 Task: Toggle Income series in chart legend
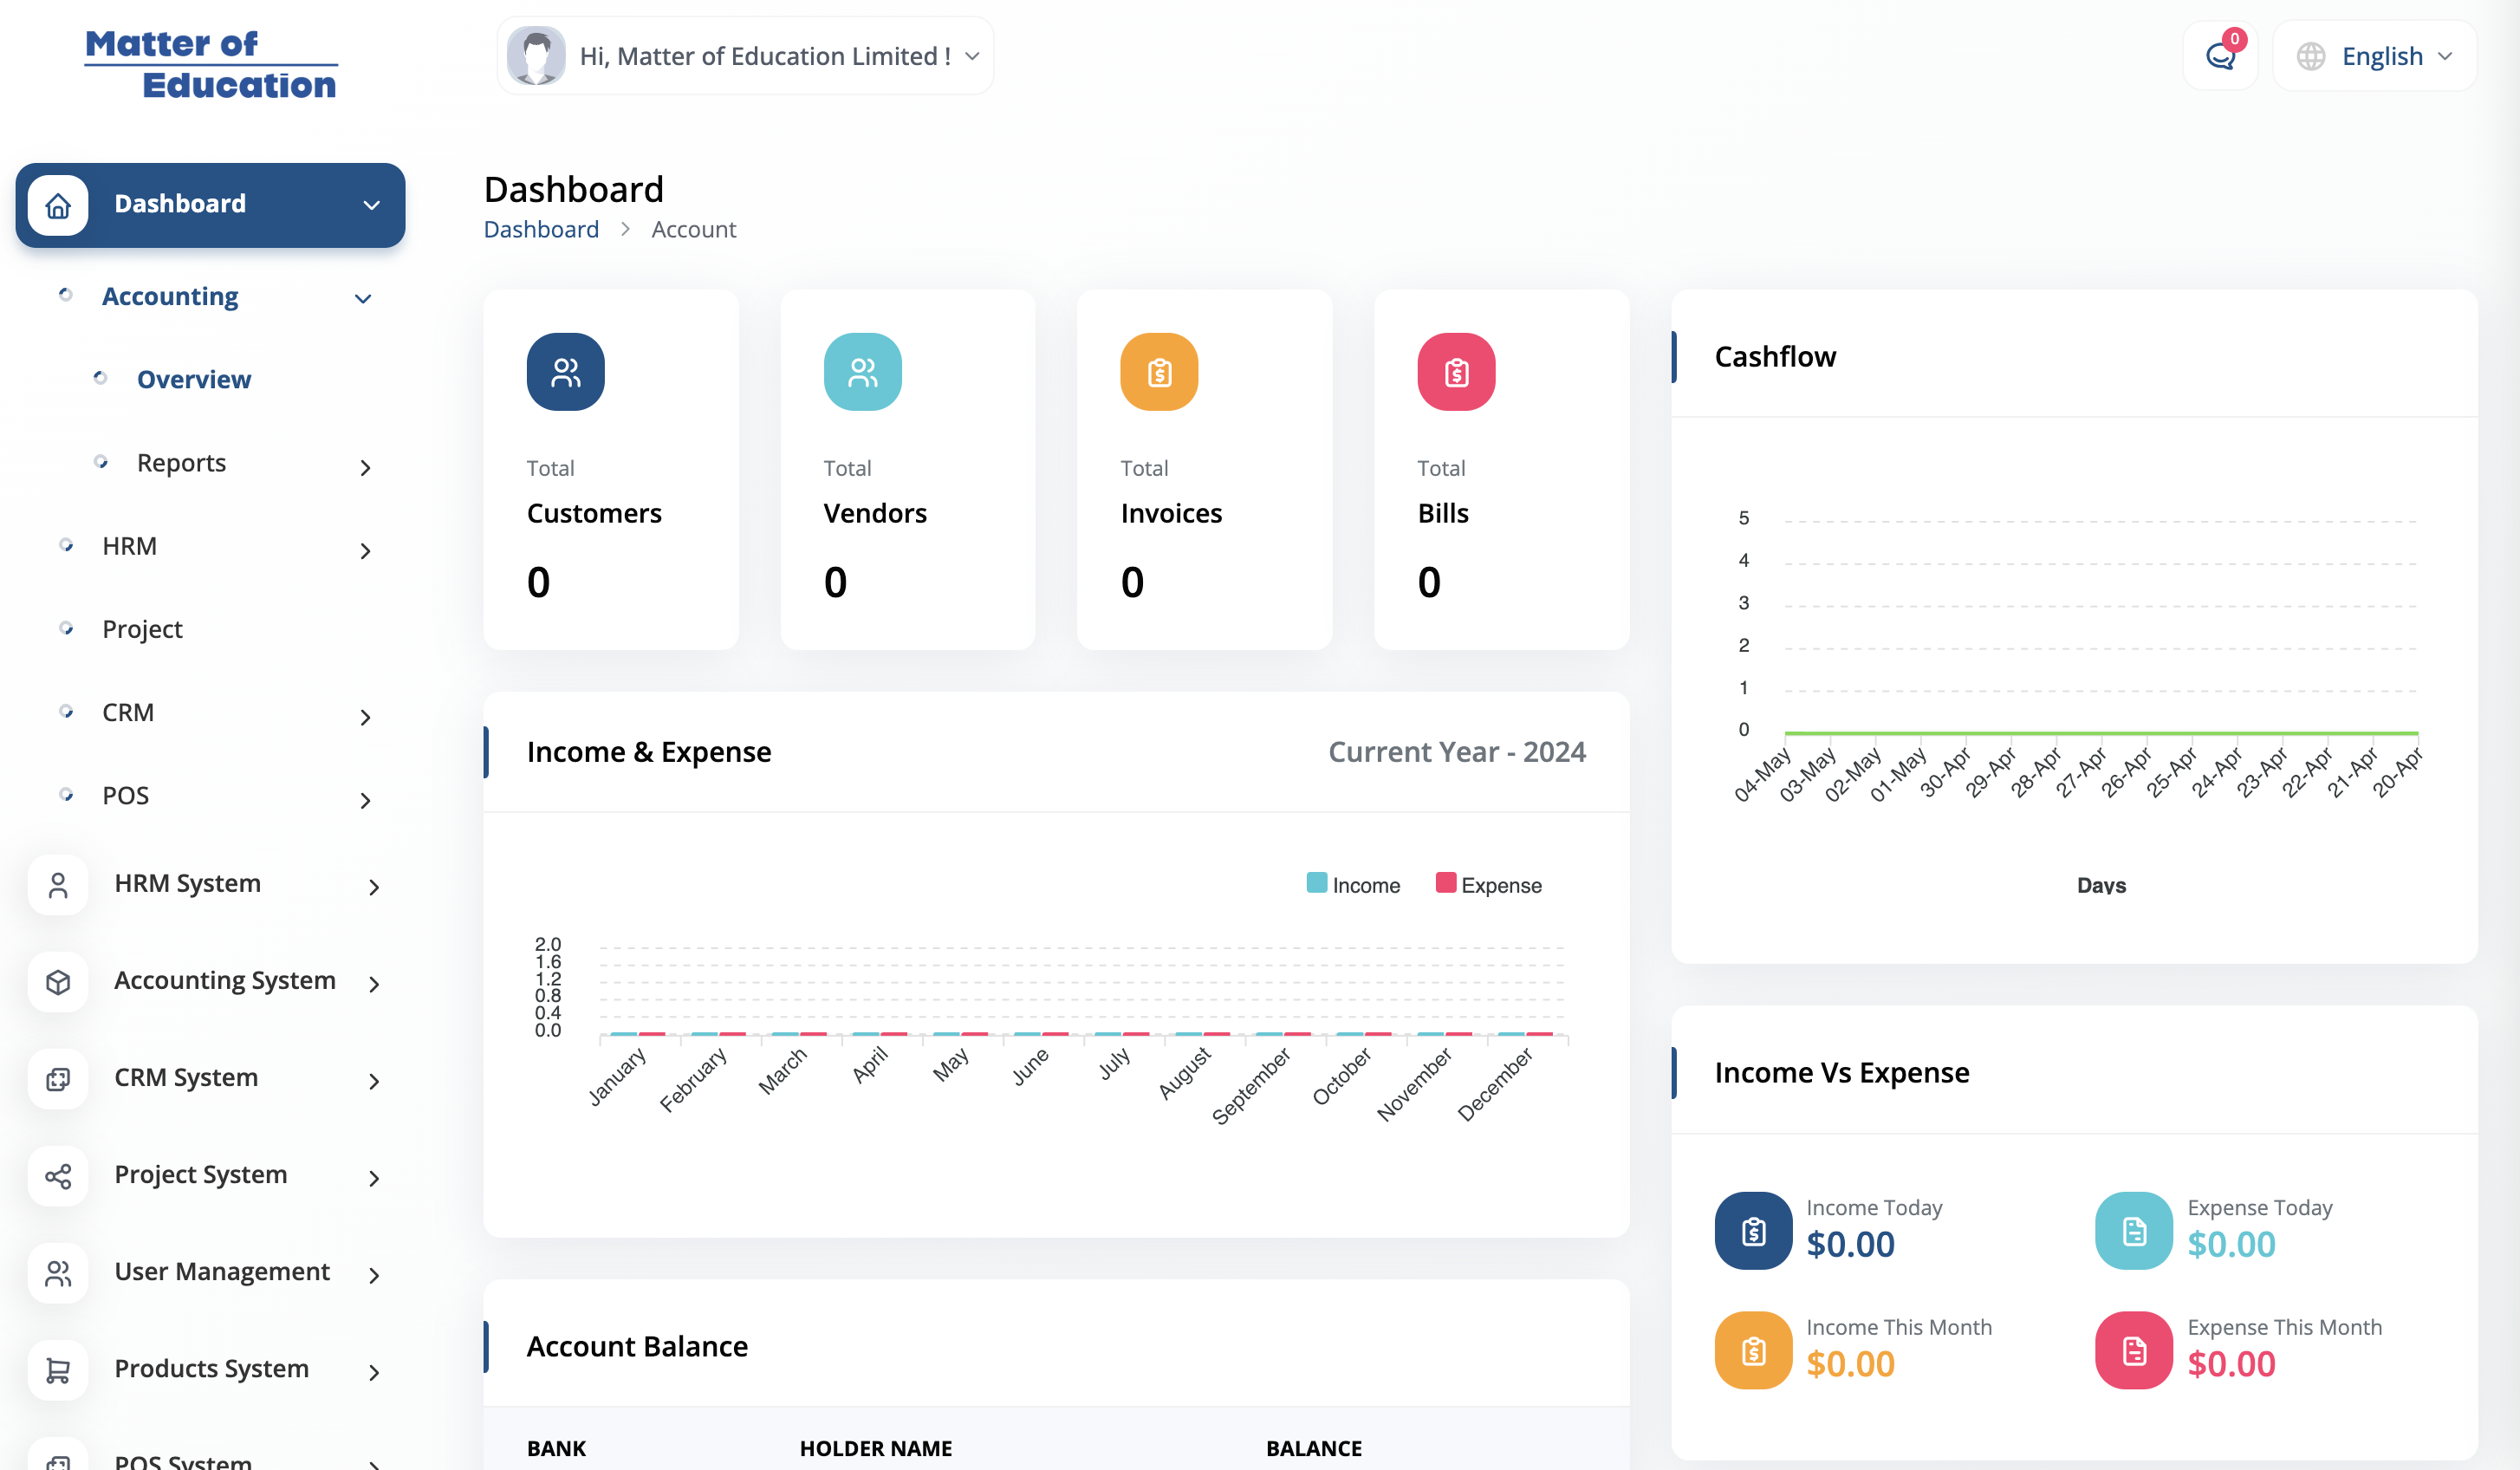[1353, 885]
